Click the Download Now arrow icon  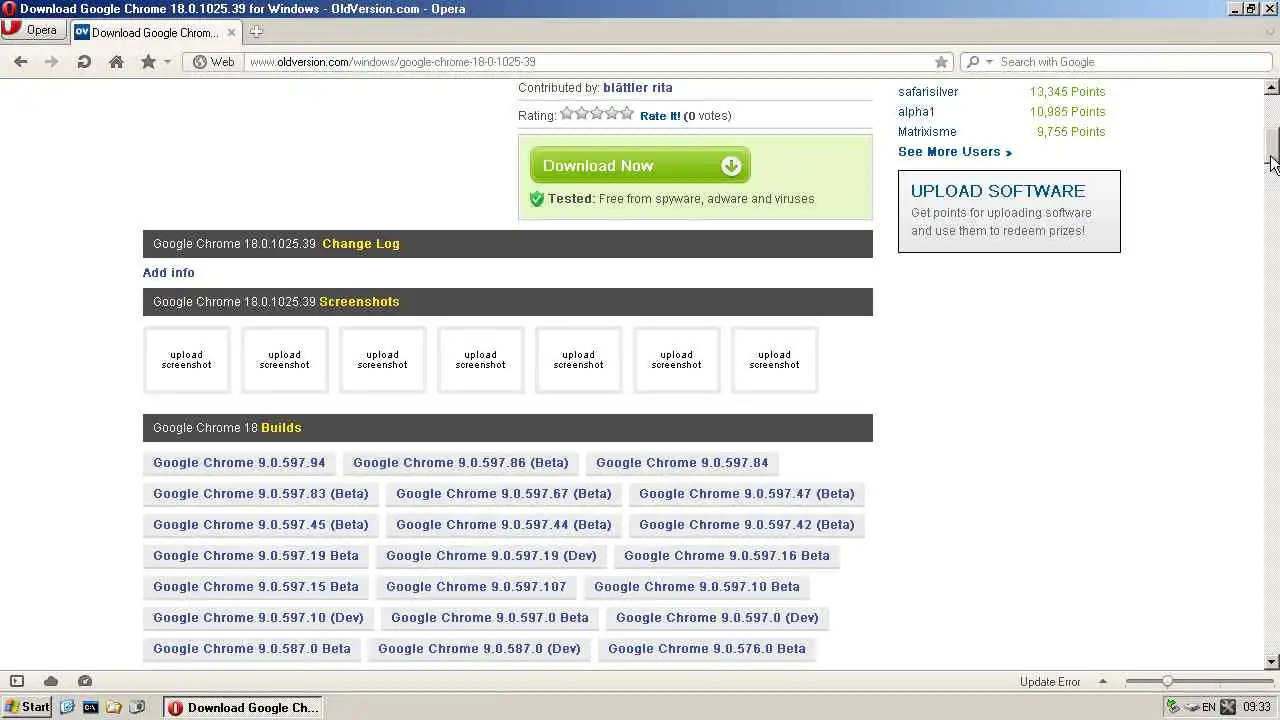tap(731, 166)
